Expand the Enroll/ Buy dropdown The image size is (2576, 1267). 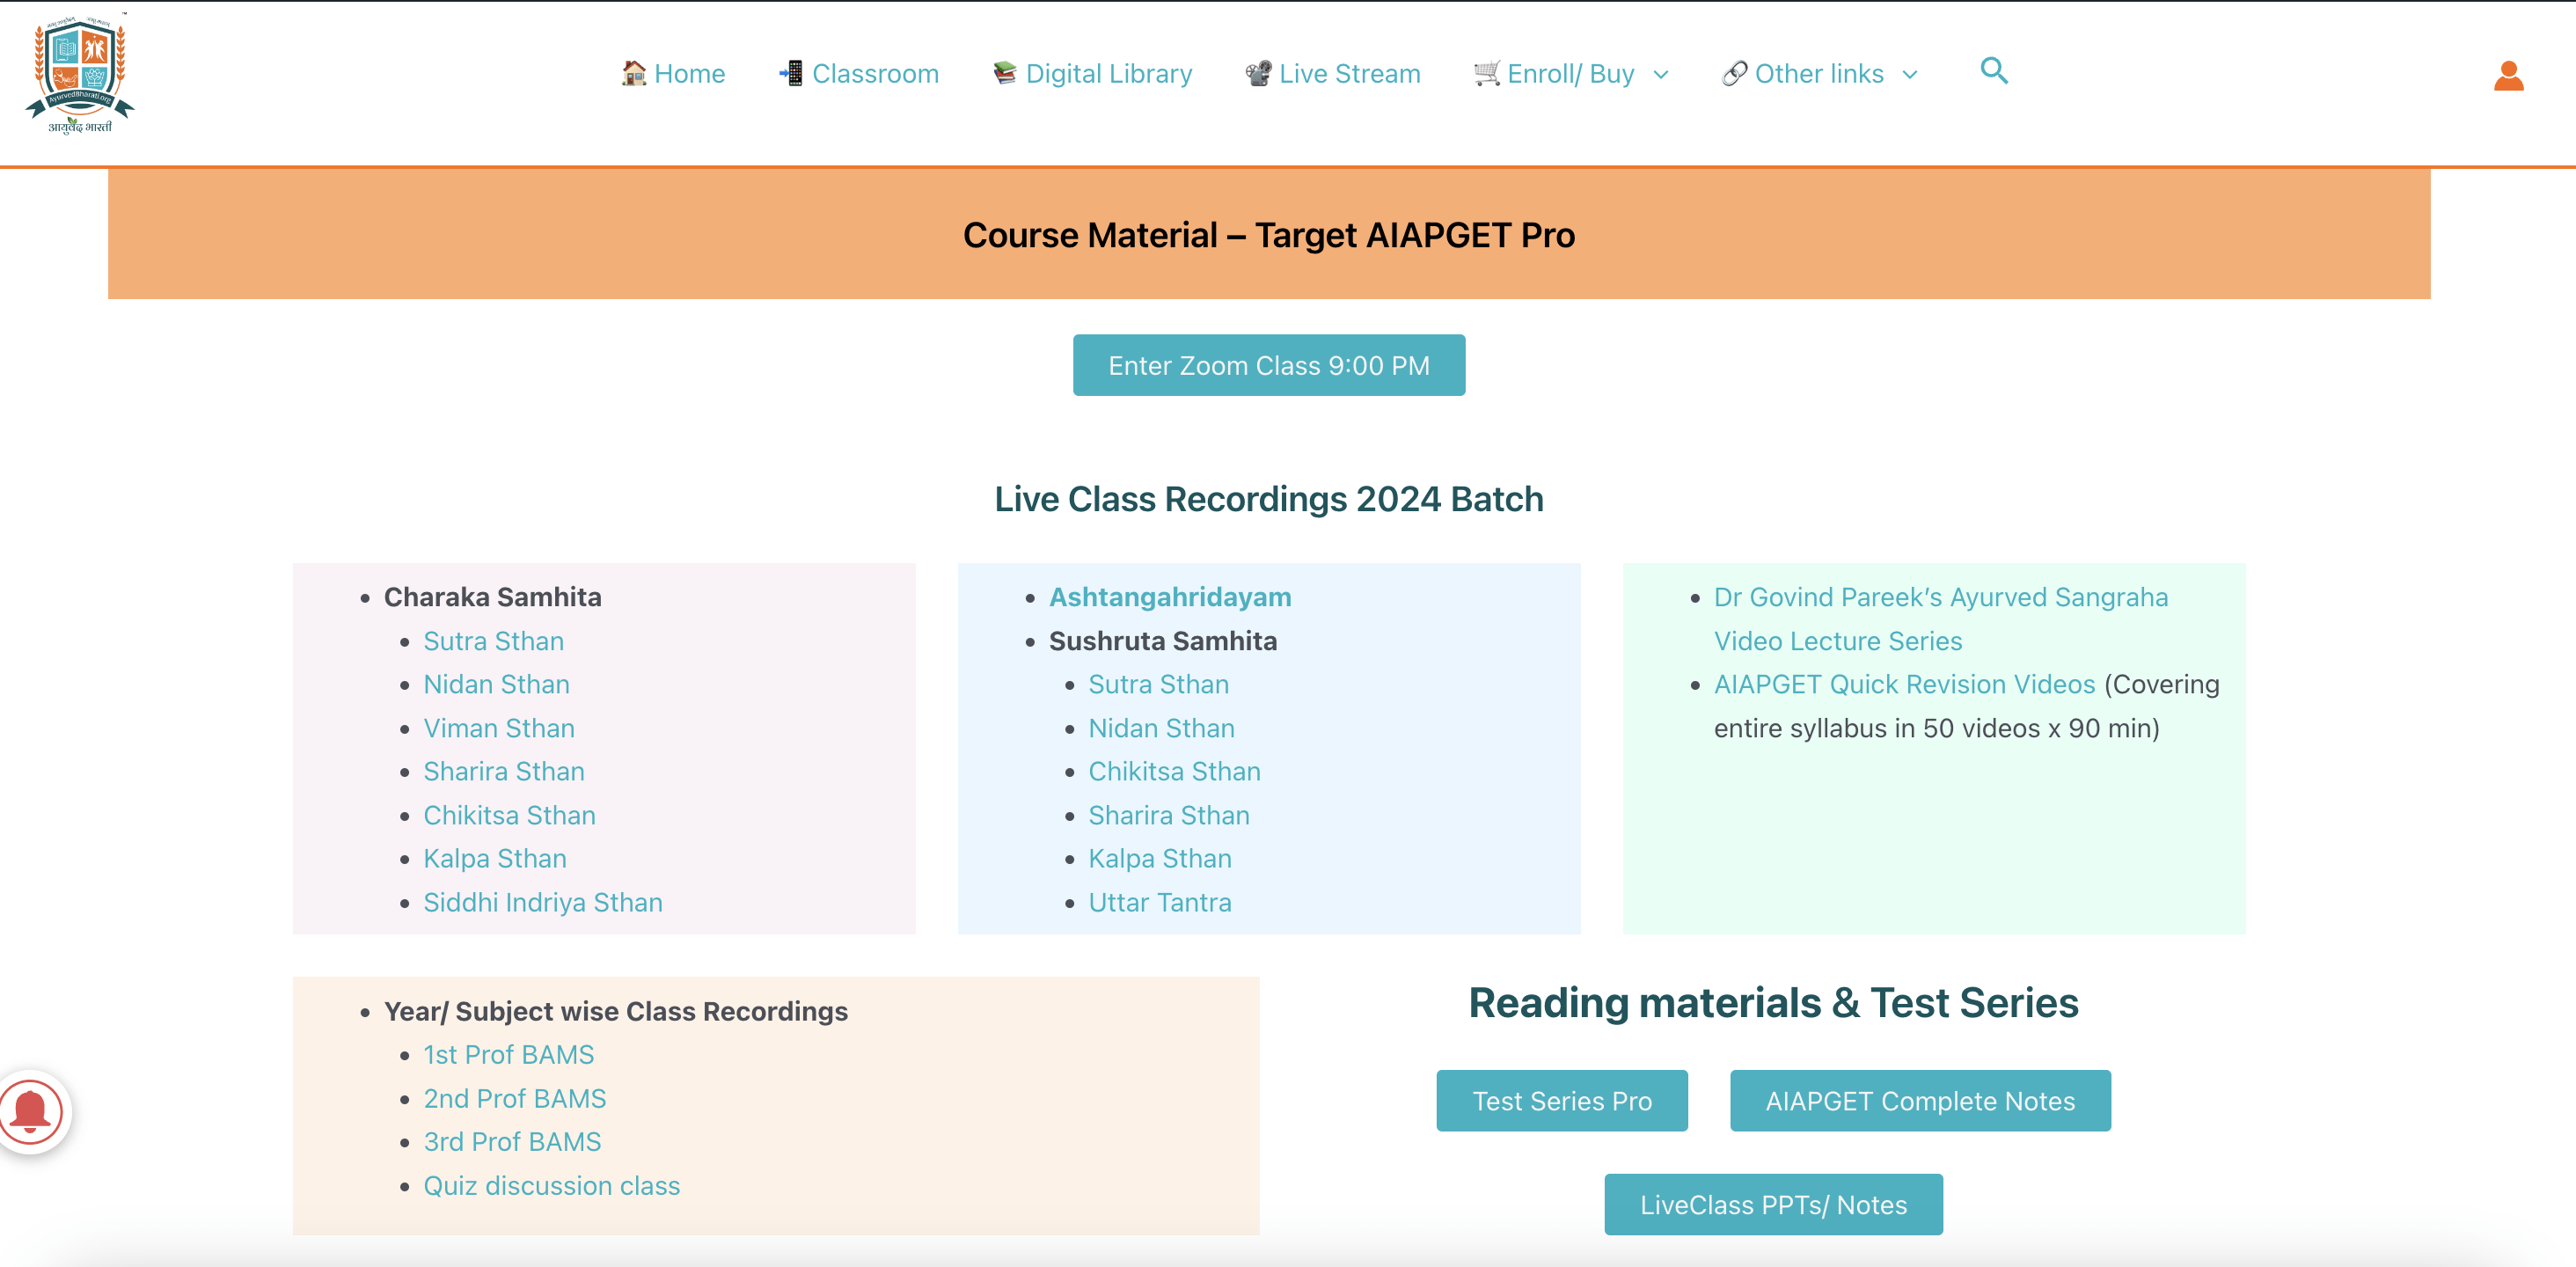coord(1662,74)
